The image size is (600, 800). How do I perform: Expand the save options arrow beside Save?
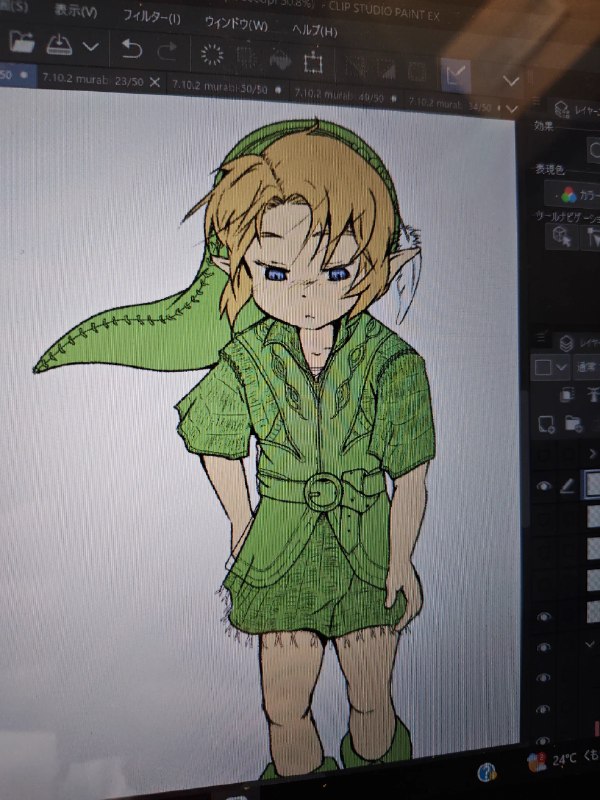(x=90, y=47)
